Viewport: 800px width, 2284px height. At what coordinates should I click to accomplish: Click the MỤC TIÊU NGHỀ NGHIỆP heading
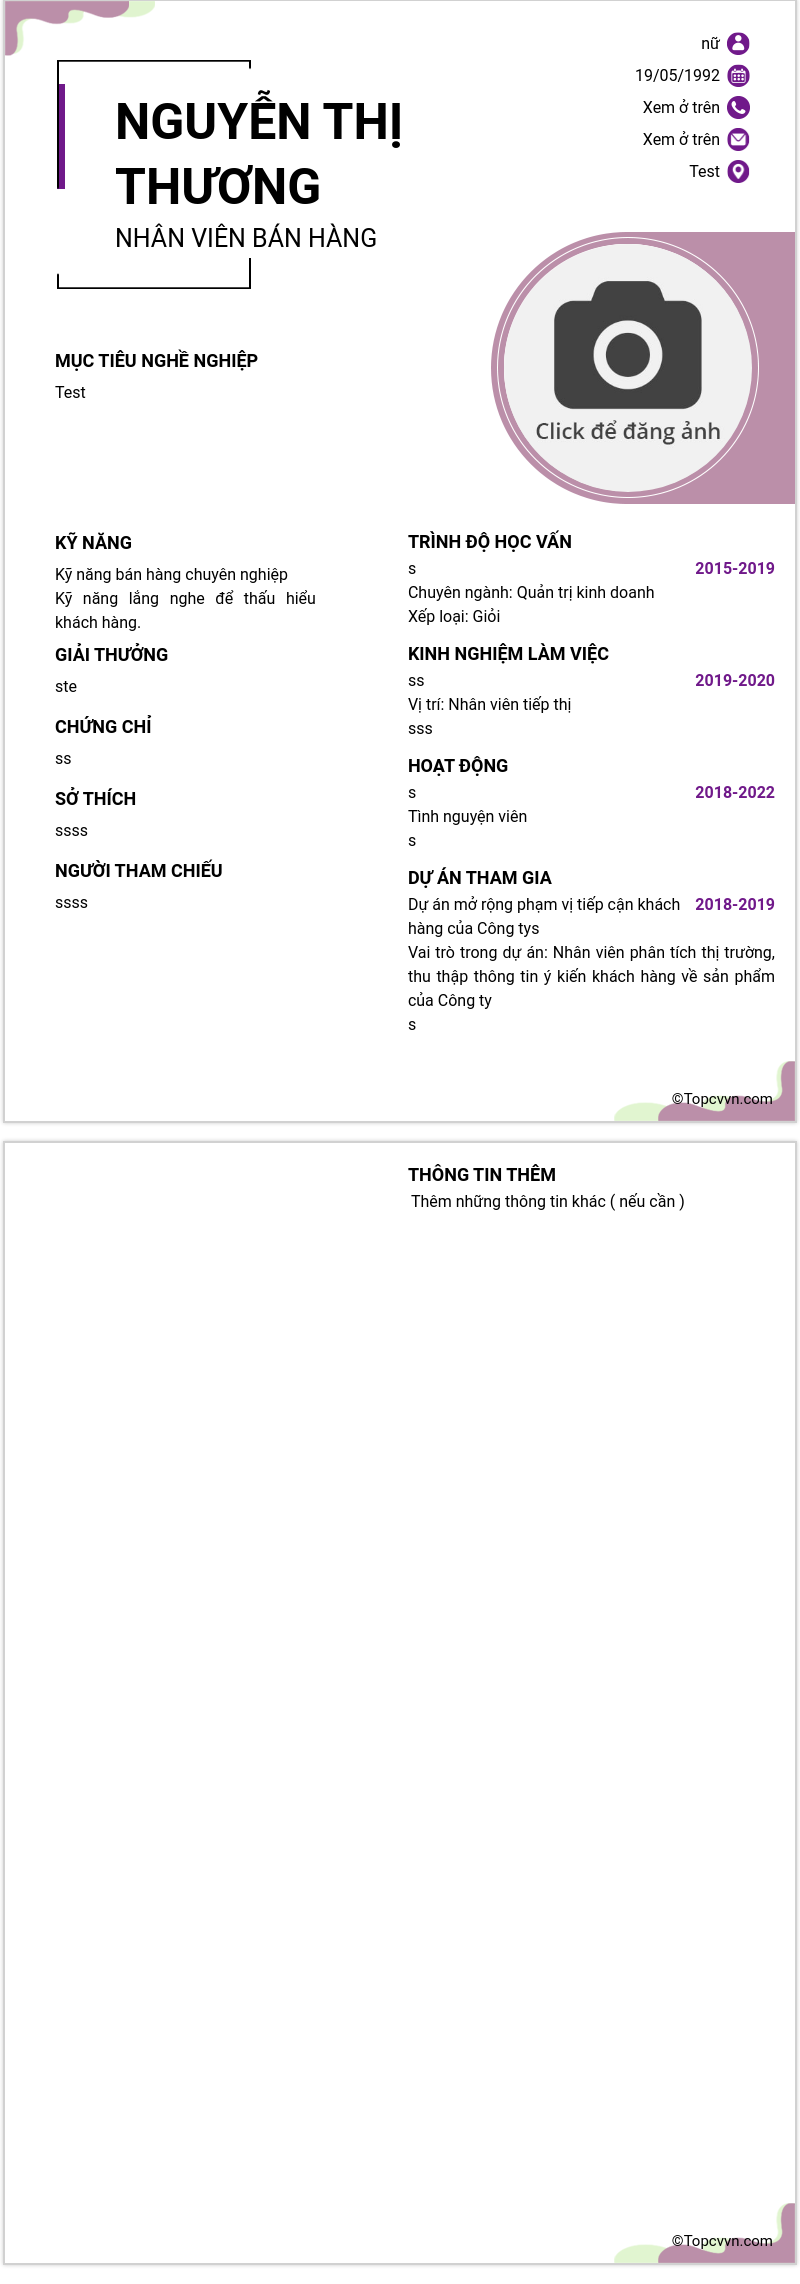point(156,361)
